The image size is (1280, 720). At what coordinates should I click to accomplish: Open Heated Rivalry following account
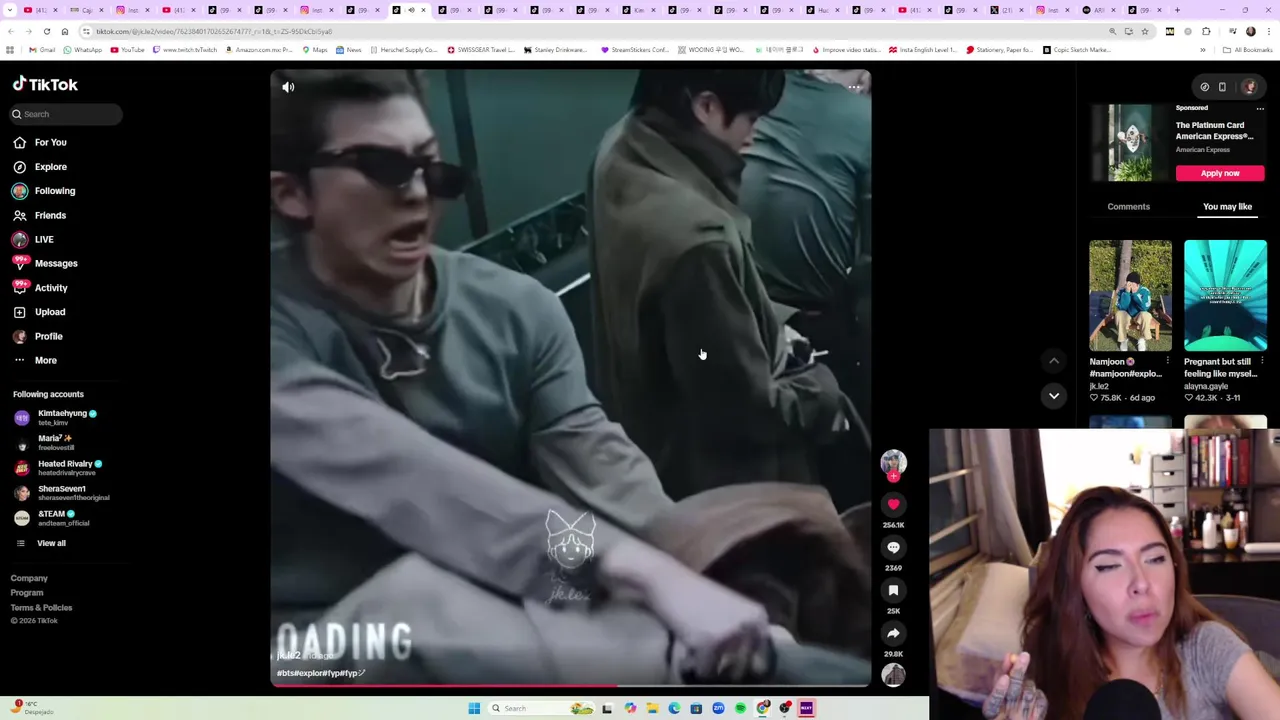pyautogui.click(x=62, y=468)
